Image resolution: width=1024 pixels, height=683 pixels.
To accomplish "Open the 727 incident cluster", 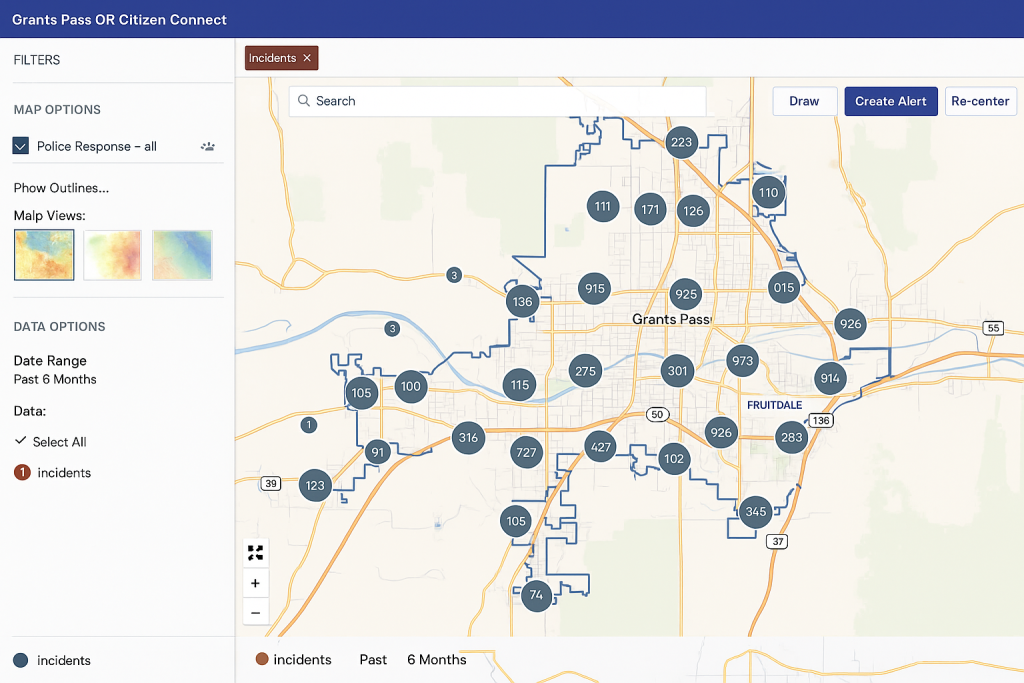I will (x=526, y=452).
